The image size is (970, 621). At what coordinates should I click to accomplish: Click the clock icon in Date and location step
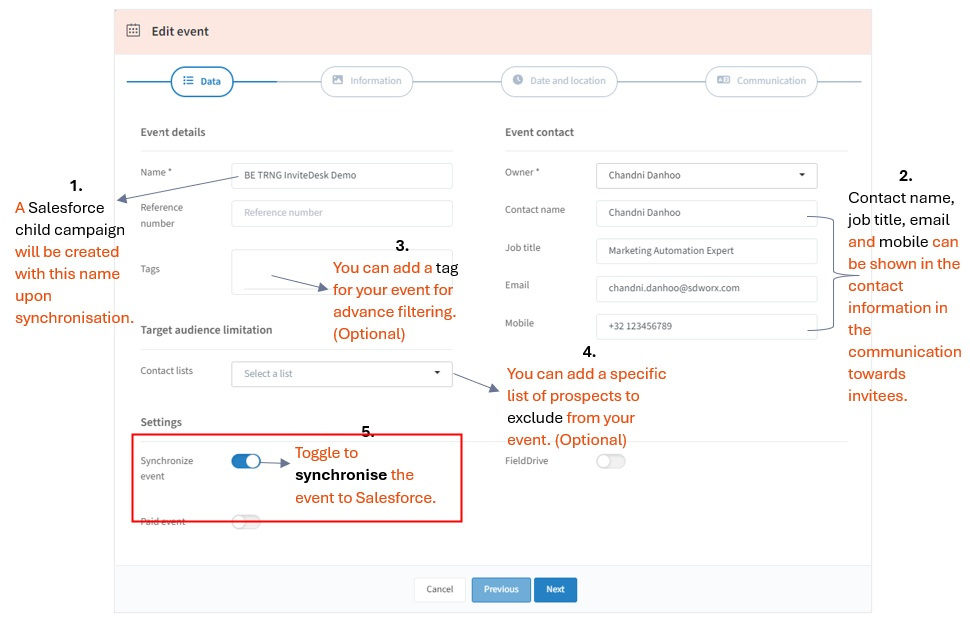click(518, 80)
